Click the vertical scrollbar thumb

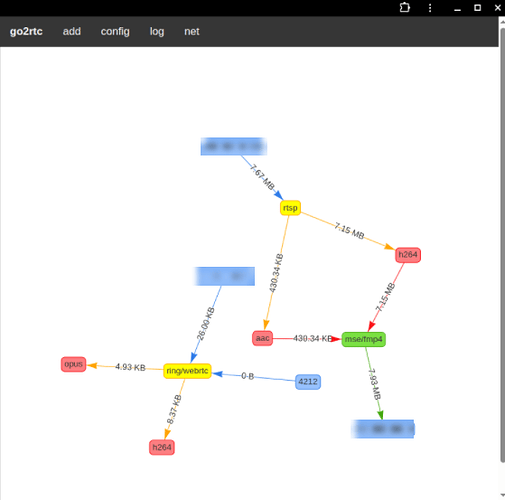pyautogui.click(x=502, y=245)
